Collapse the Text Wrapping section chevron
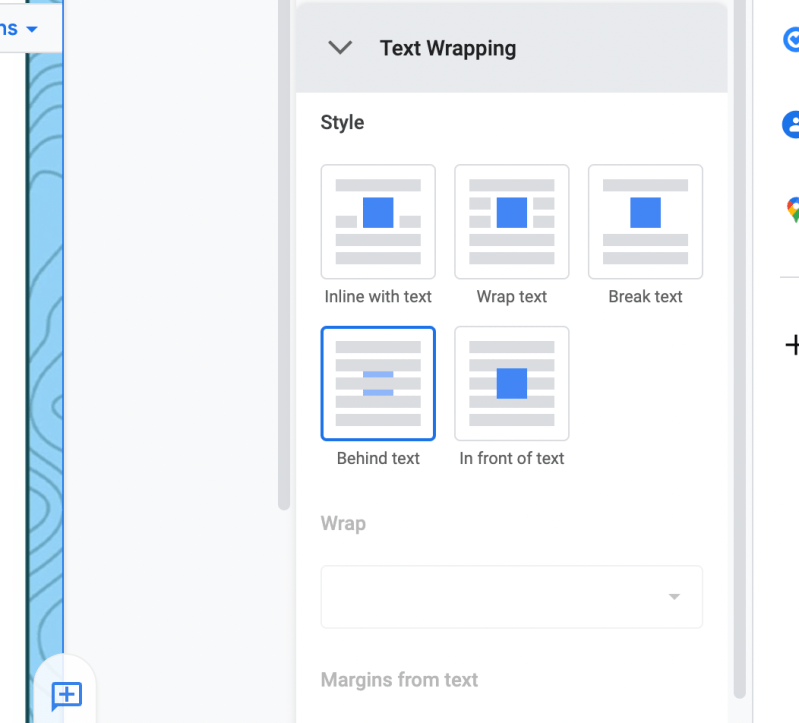Image resolution: width=799 pixels, height=723 pixels. [341, 48]
